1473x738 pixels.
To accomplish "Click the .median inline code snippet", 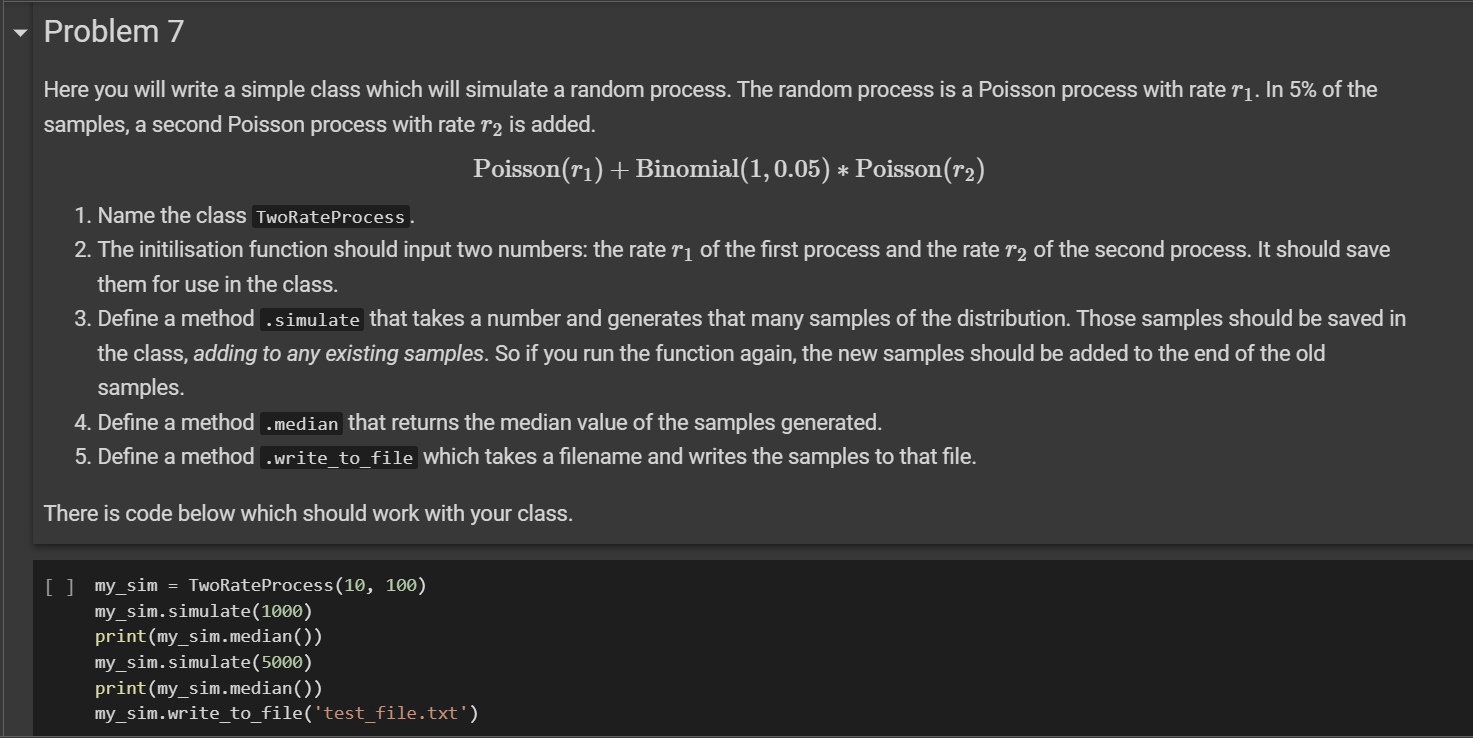I will (x=302, y=422).
